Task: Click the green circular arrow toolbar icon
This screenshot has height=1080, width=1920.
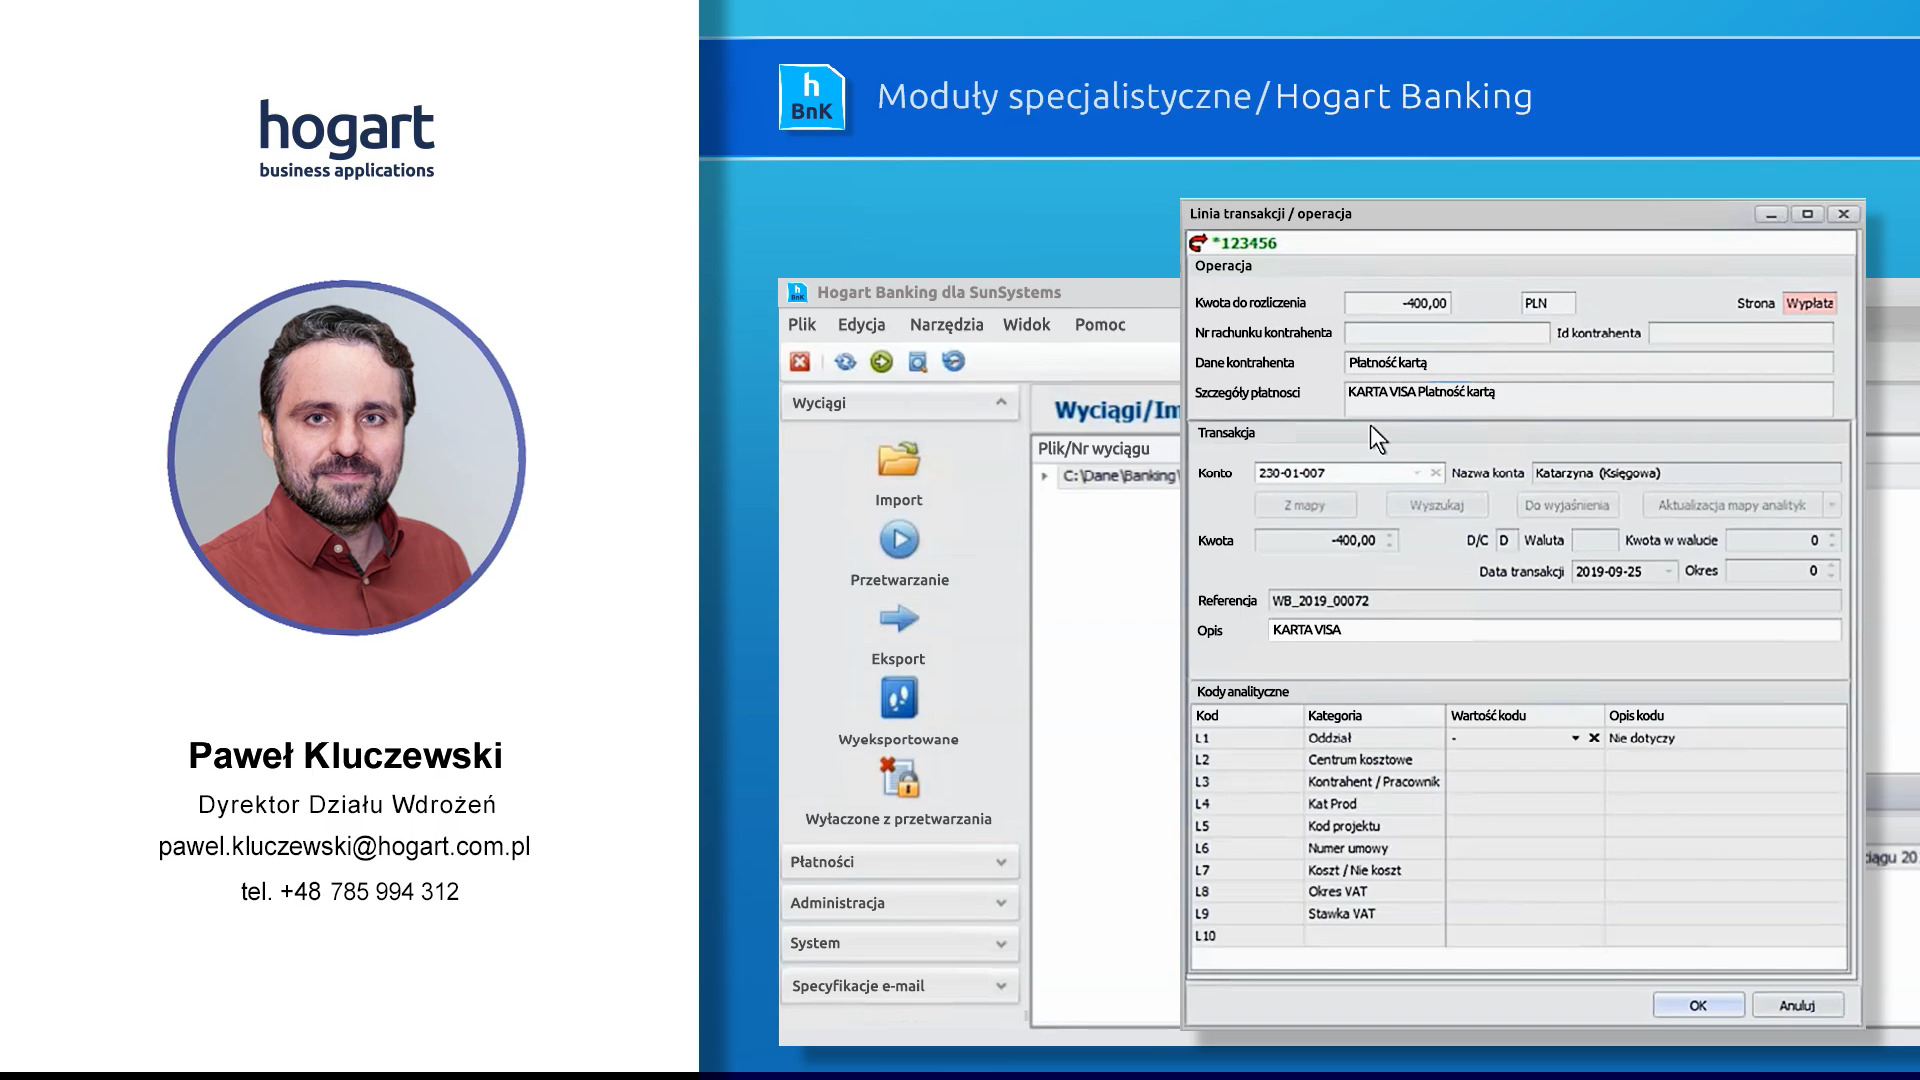Action: tap(881, 362)
